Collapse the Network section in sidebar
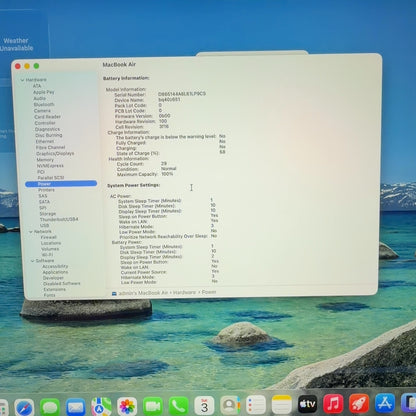This screenshot has height=416, width=416. [31, 232]
